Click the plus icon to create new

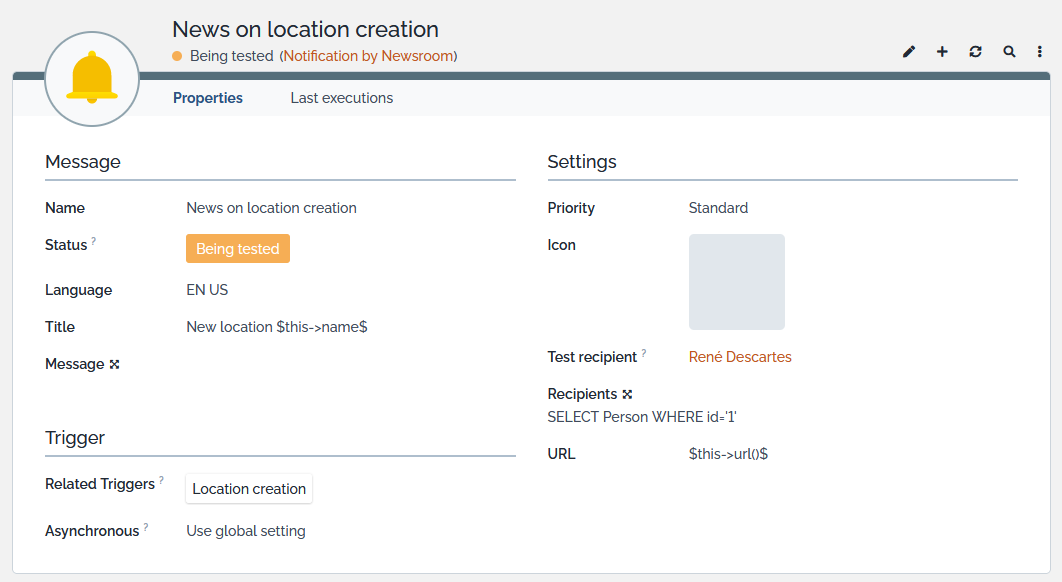click(x=942, y=52)
